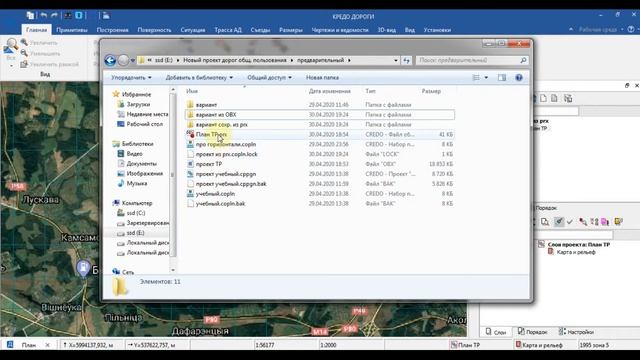Select the проект учебный.cppgn.bak file
640x360 pixels.
pyautogui.click(x=320, y=184)
